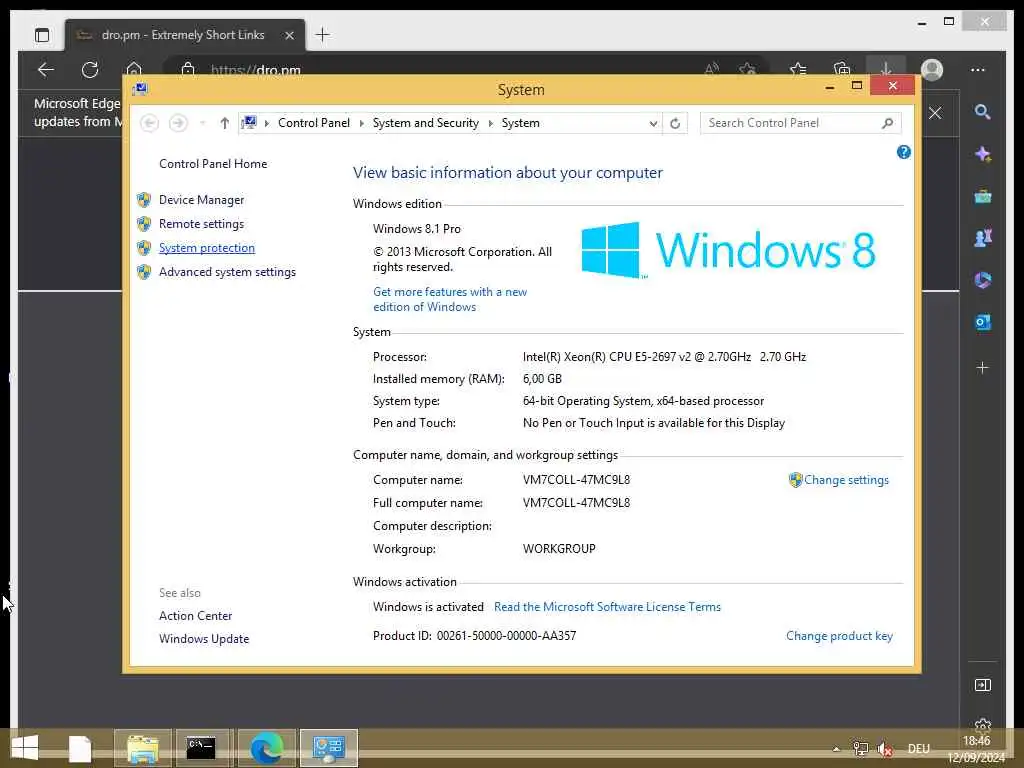This screenshot has width=1024, height=768.
Task: Click the Control Panel forward arrow
Action: tap(178, 123)
